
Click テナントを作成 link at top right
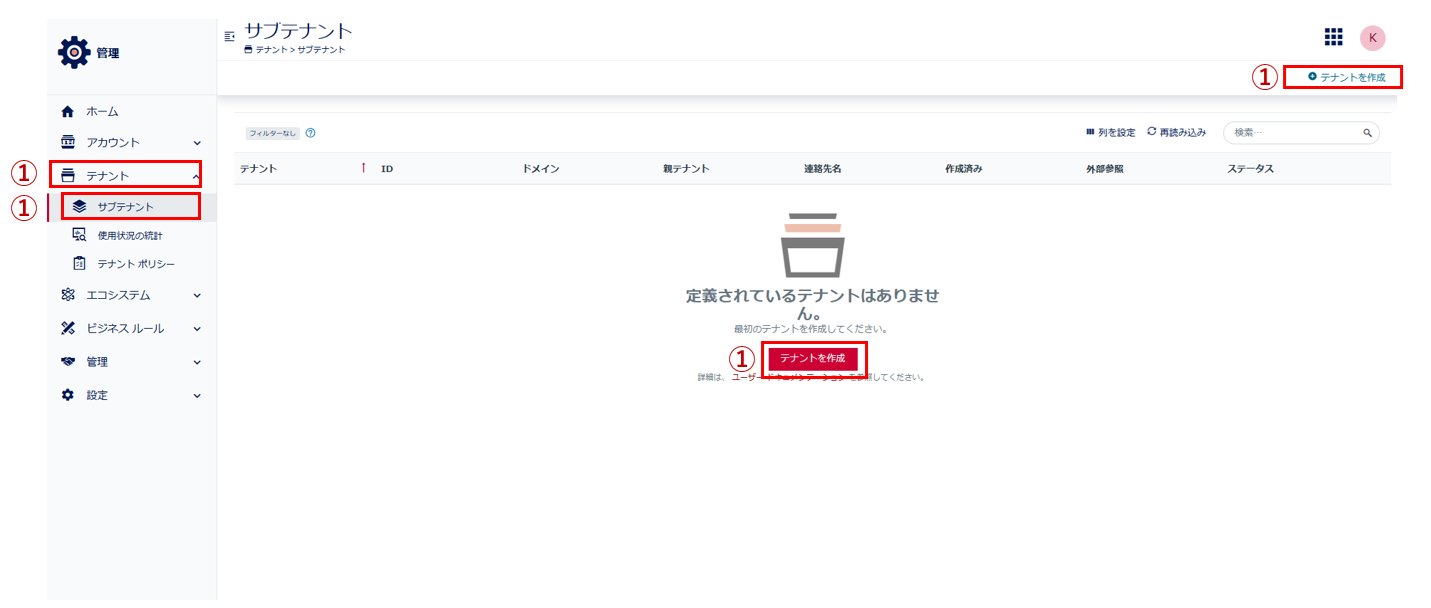click(1346, 77)
